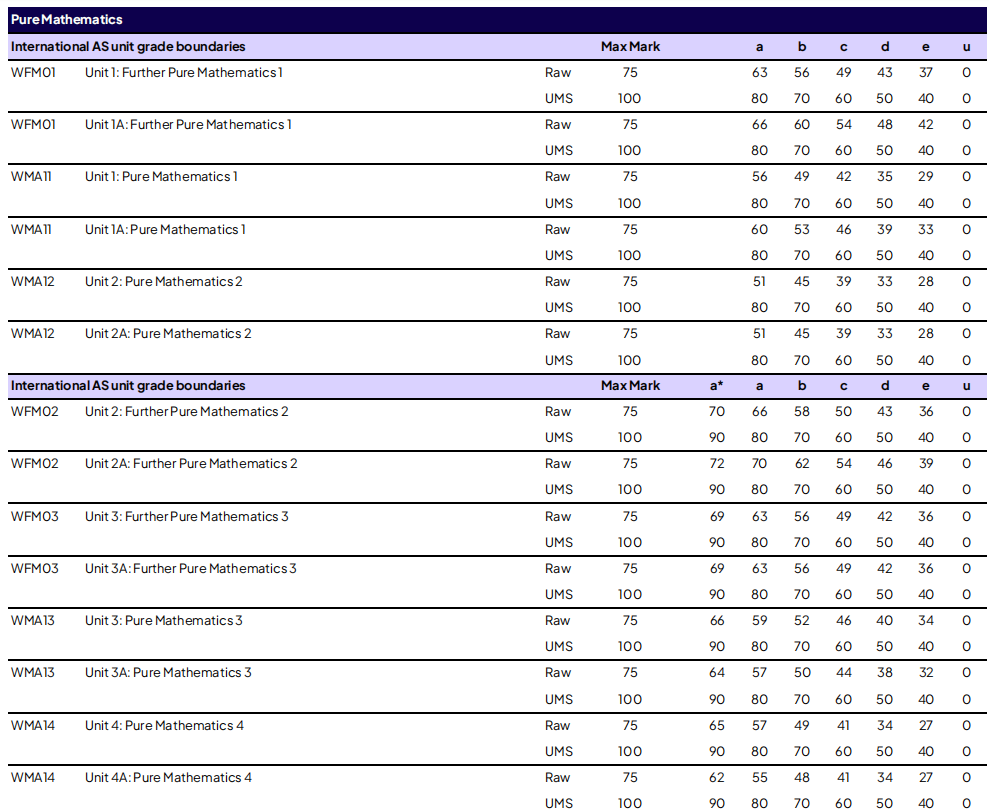Select the Unit 1A: Pure Mathematics 1 name
This screenshot has width=989, height=812.
click(165, 230)
